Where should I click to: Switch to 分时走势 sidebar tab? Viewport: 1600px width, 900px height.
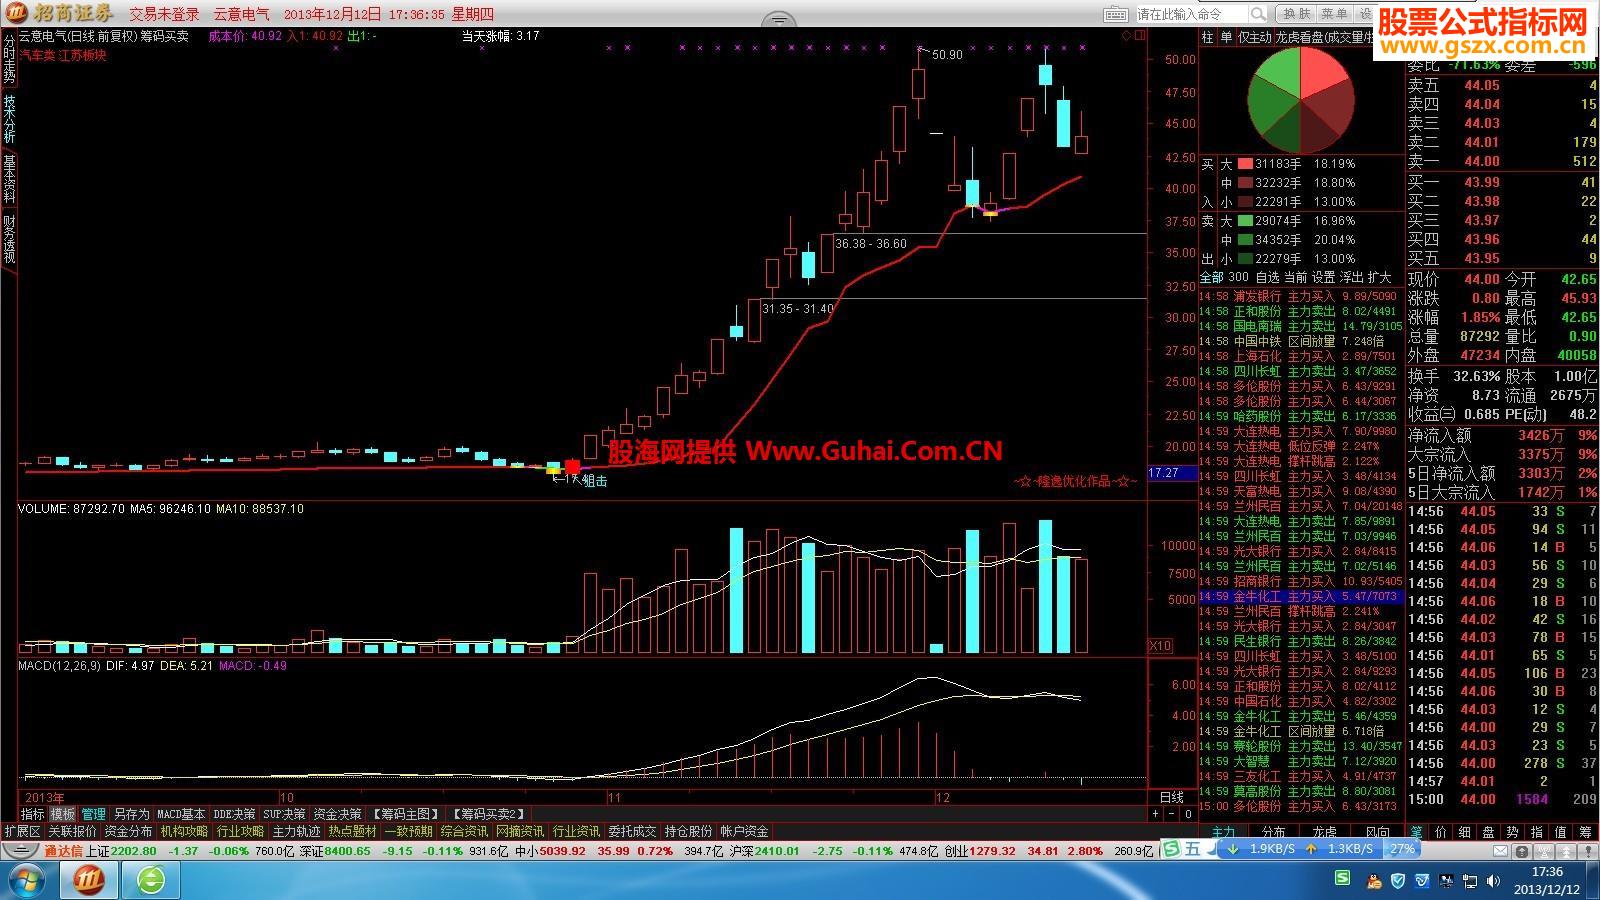pyautogui.click(x=9, y=59)
